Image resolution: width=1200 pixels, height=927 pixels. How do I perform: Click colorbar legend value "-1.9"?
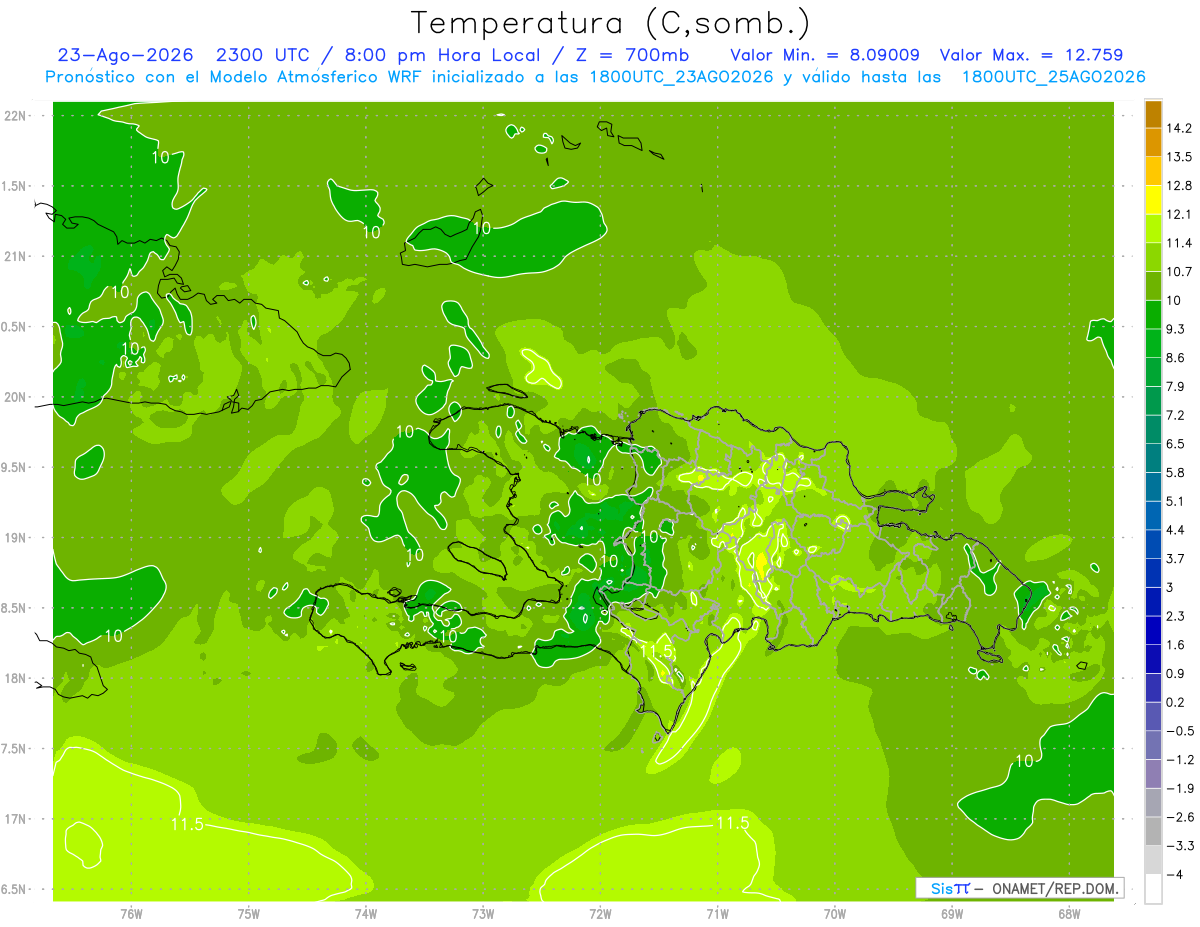click(x=1179, y=788)
